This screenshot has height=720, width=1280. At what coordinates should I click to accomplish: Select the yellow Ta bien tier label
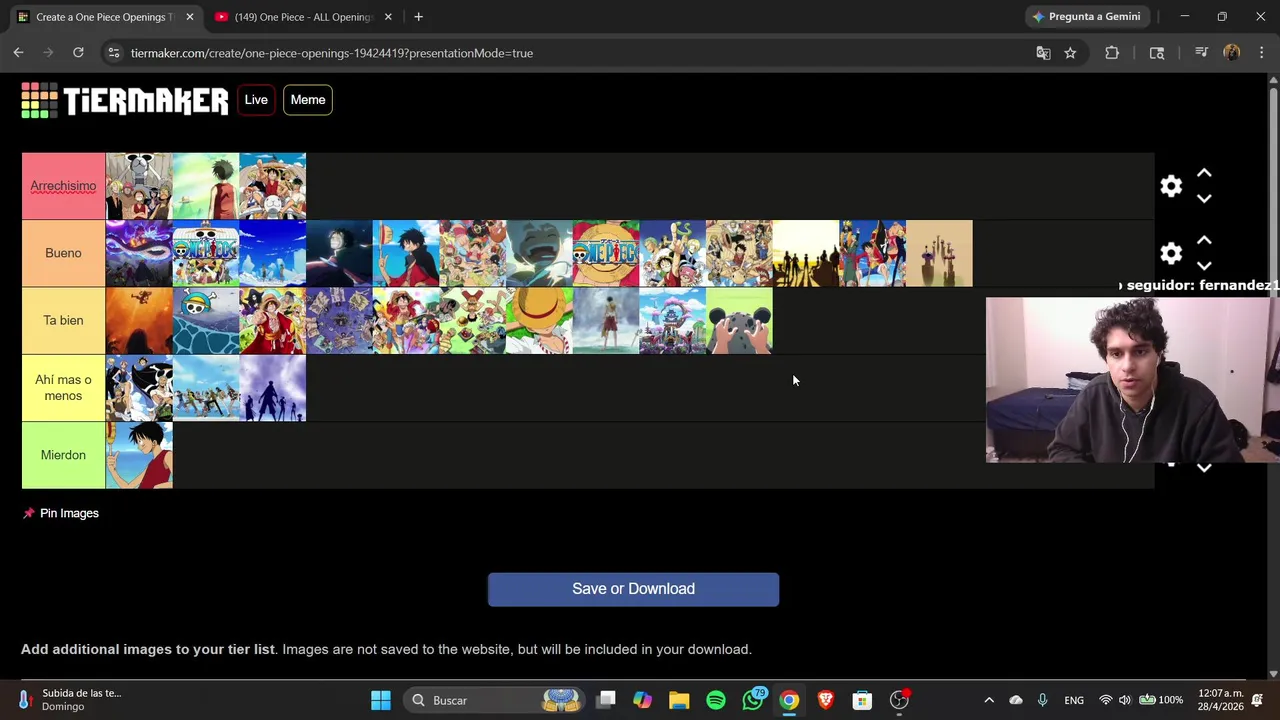point(63,320)
